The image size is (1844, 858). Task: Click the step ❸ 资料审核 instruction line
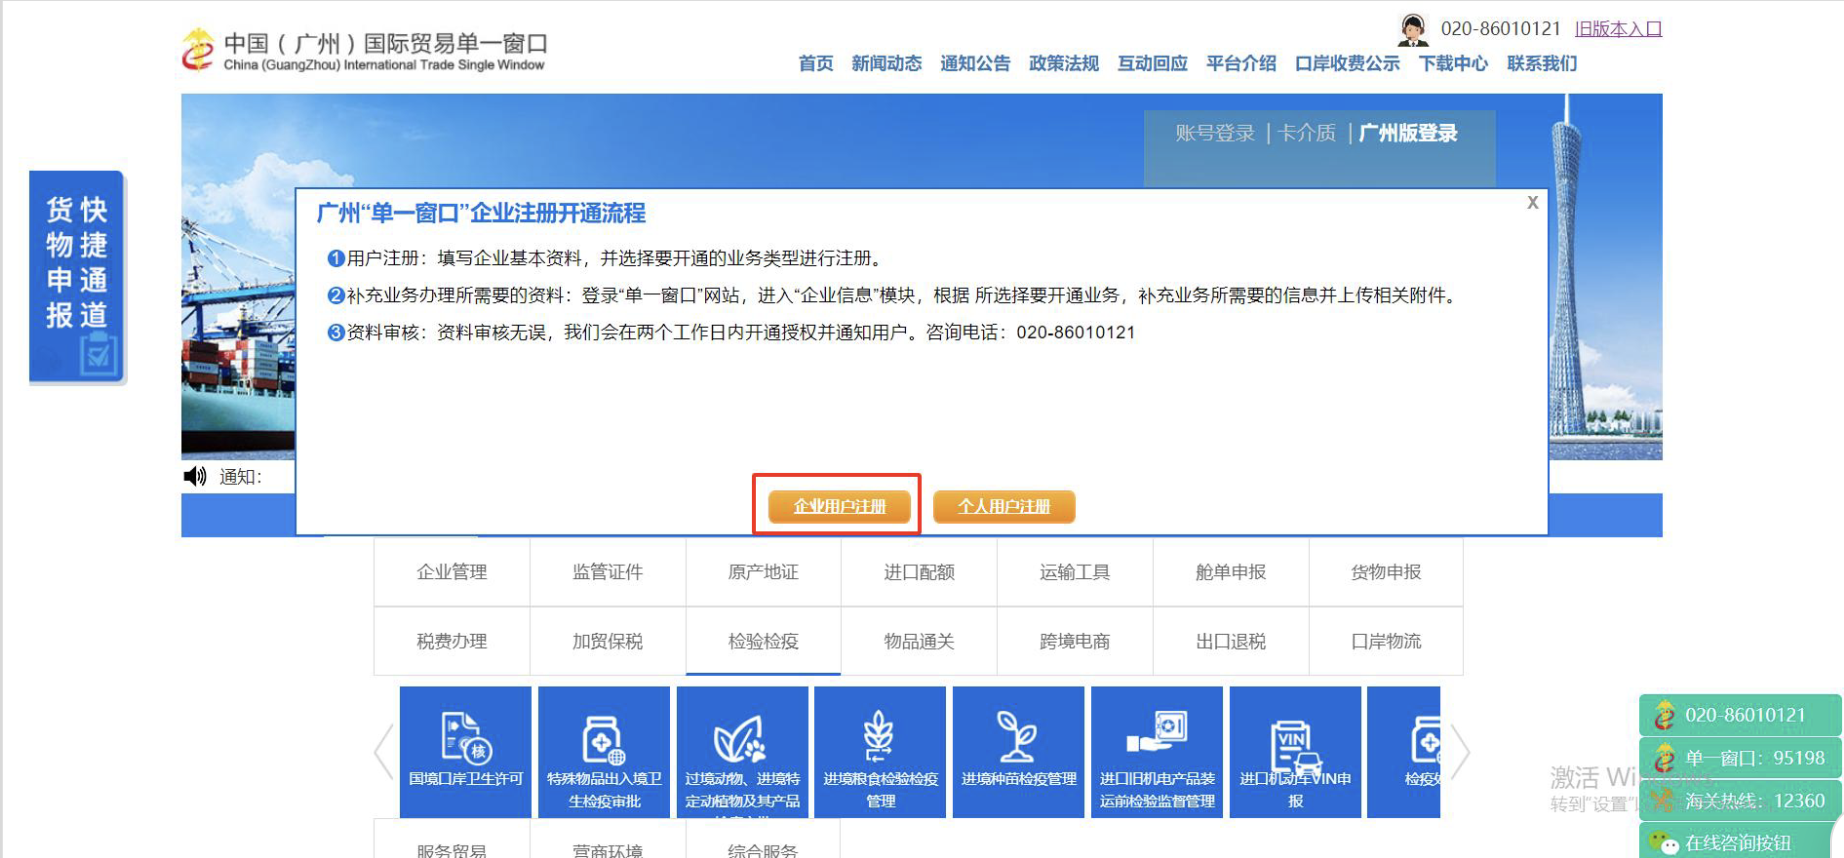pyautogui.click(x=731, y=332)
